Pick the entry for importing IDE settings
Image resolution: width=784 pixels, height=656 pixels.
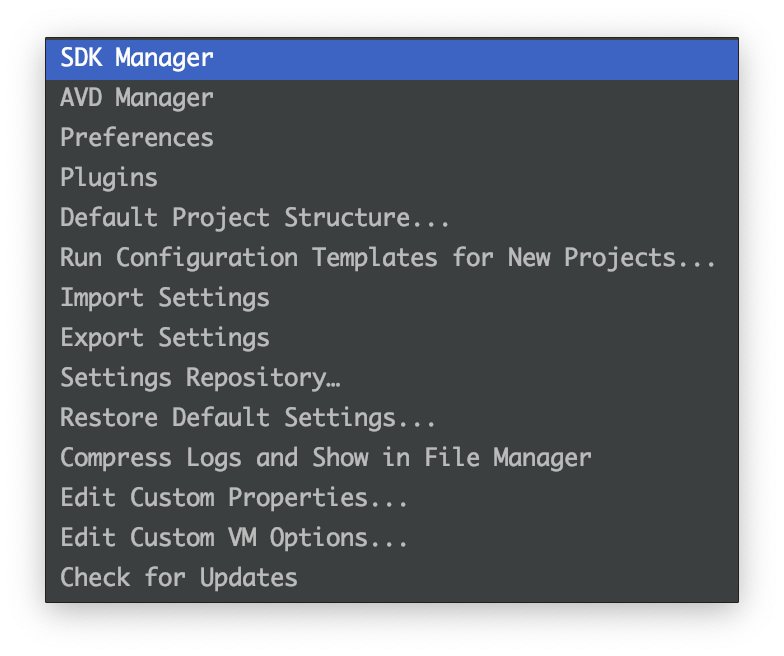[x=392, y=298]
